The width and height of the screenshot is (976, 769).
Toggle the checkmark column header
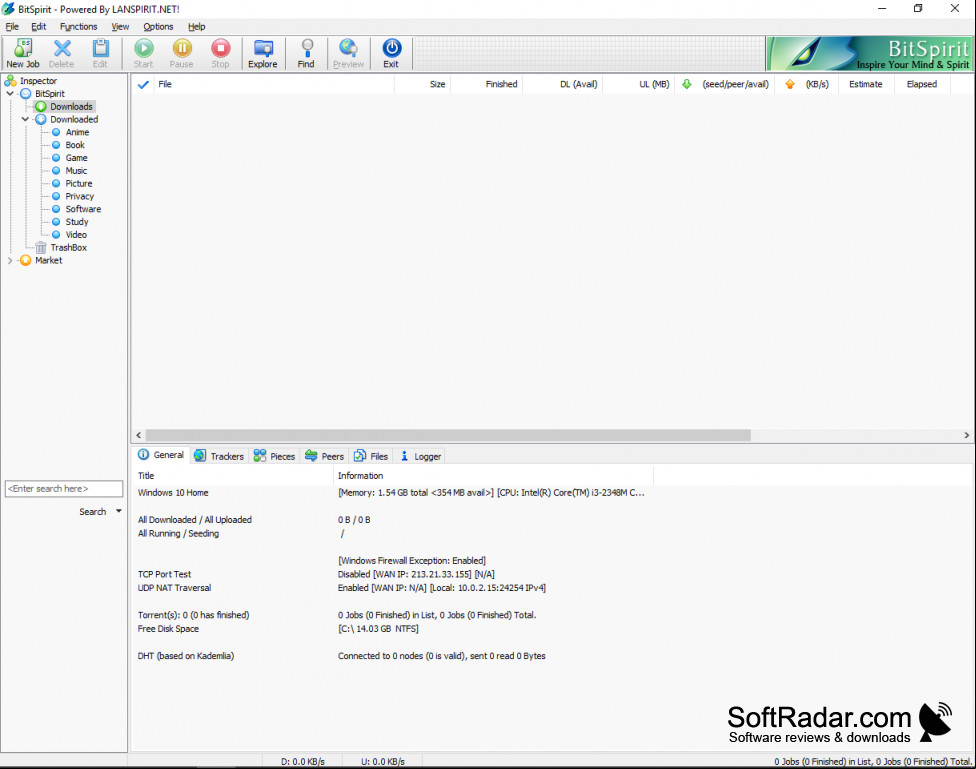(x=143, y=84)
